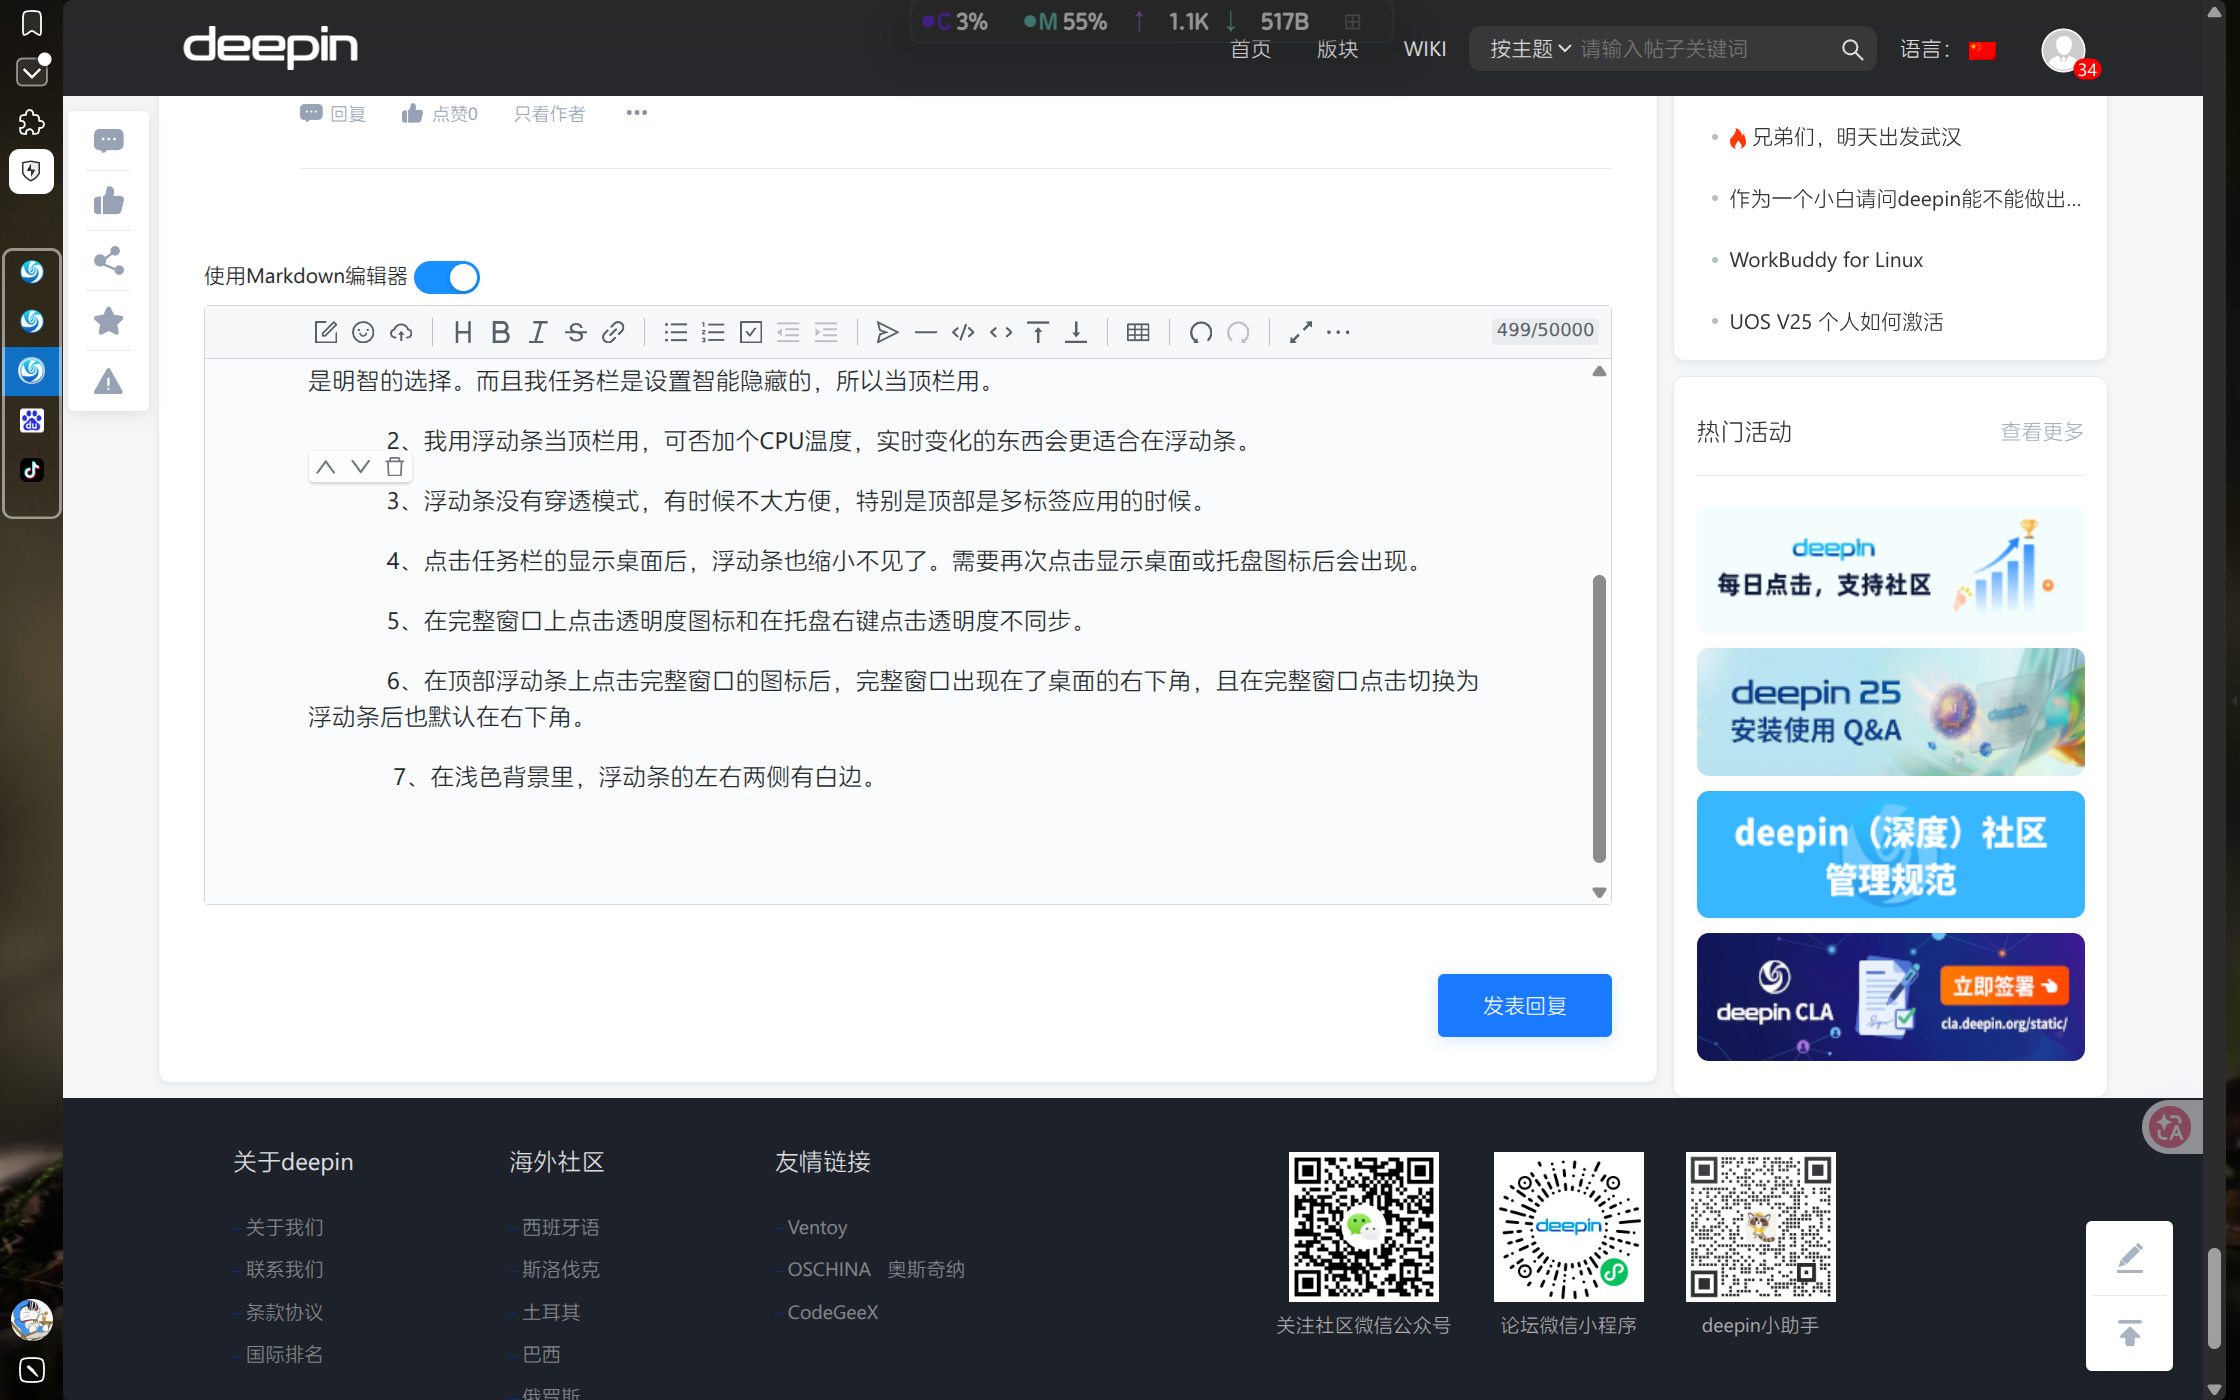This screenshot has height=1400, width=2240.
Task: Apply heading format with H icon
Action: point(462,332)
